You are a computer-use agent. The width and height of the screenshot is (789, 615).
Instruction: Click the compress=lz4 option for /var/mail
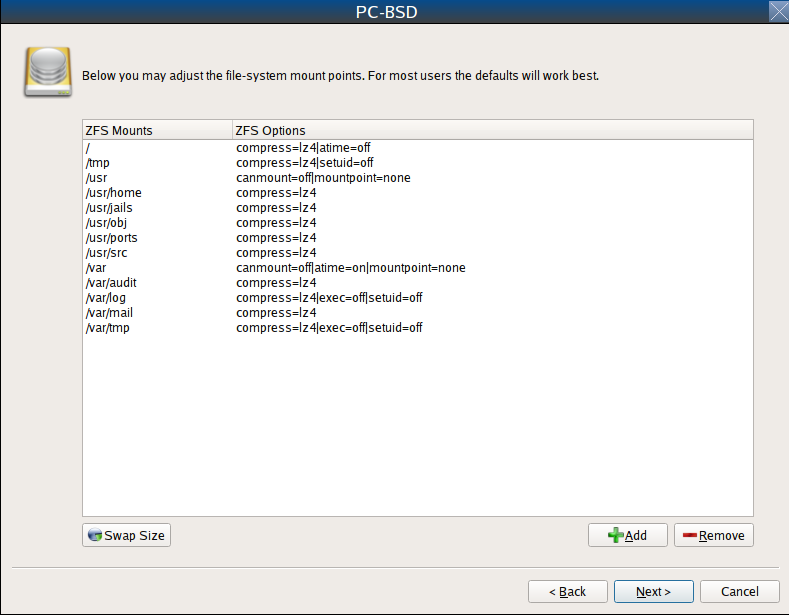pyautogui.click(x=276, y=313)
